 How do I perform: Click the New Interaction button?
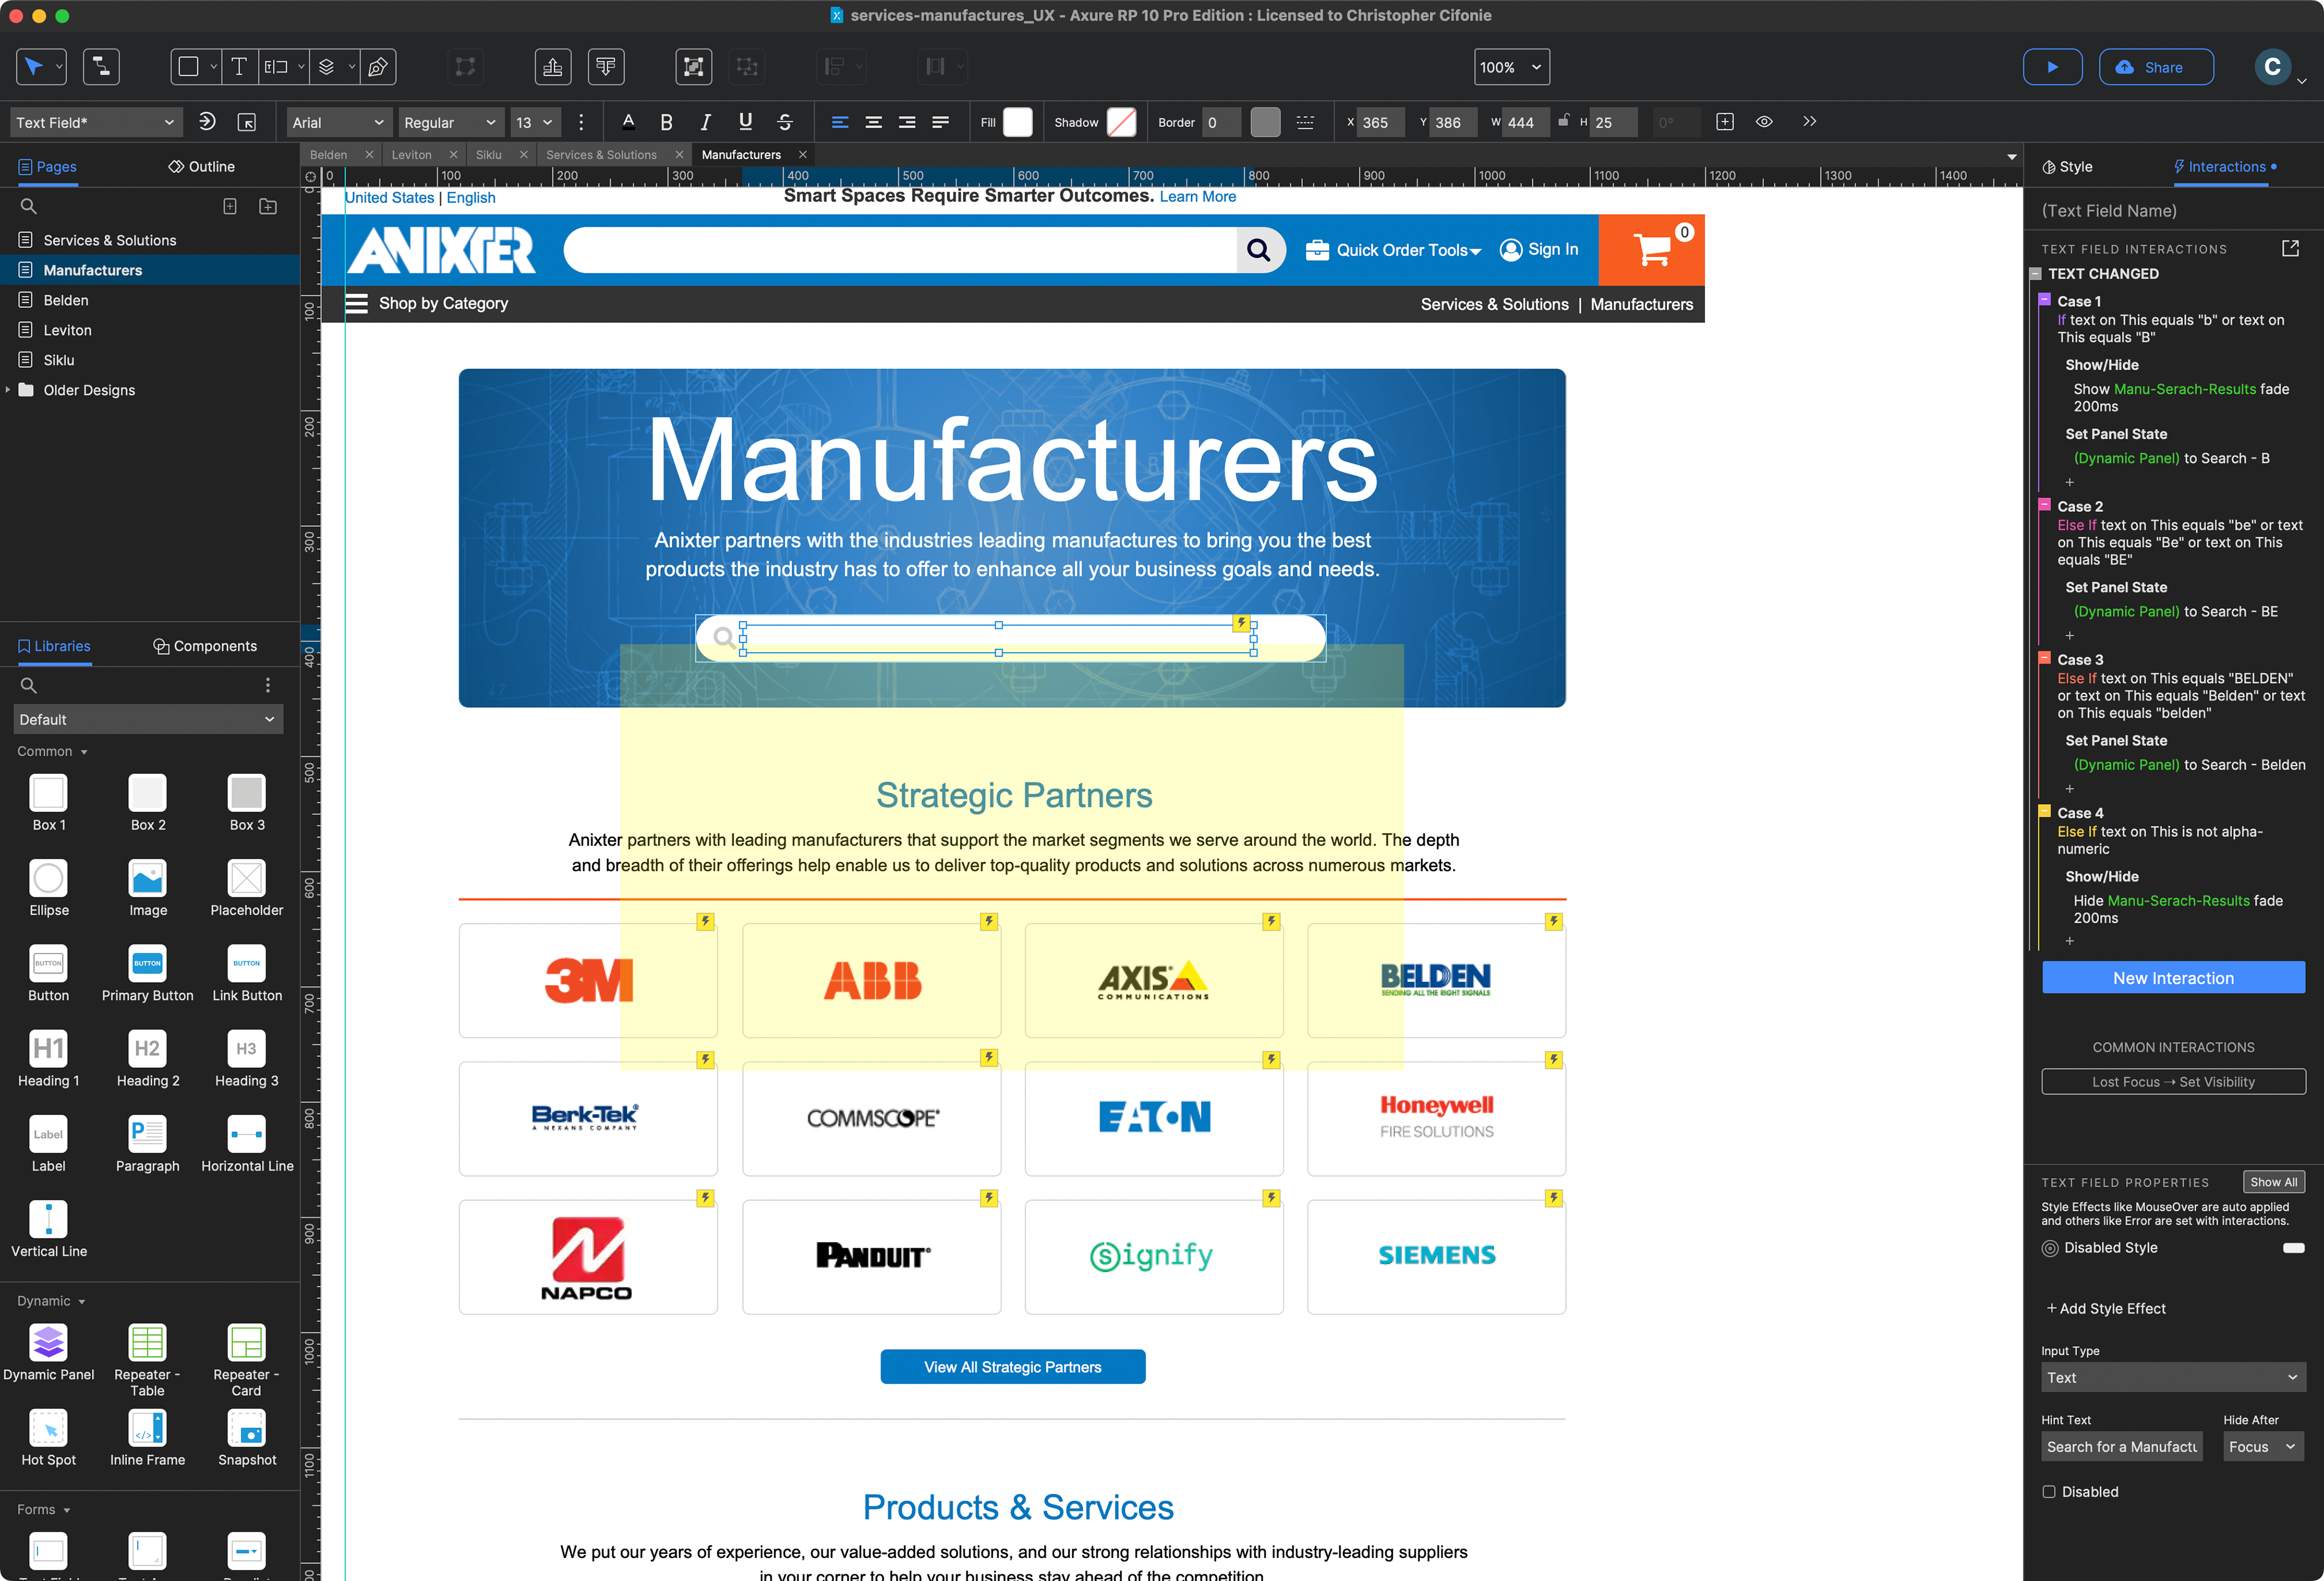pyautogui.click(x=2172, y=977)
